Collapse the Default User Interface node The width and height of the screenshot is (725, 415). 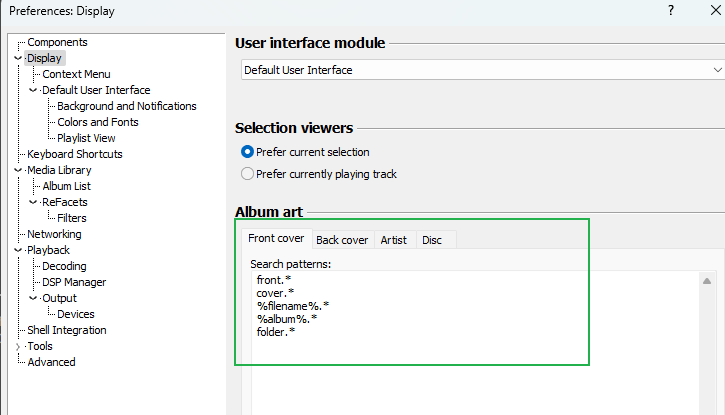click(33, 90)
